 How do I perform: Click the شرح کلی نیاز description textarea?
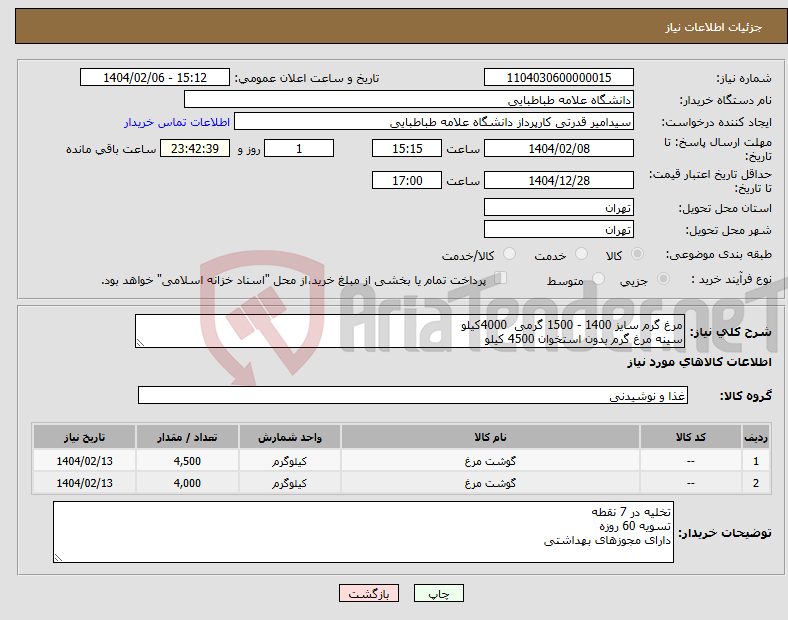410,331
